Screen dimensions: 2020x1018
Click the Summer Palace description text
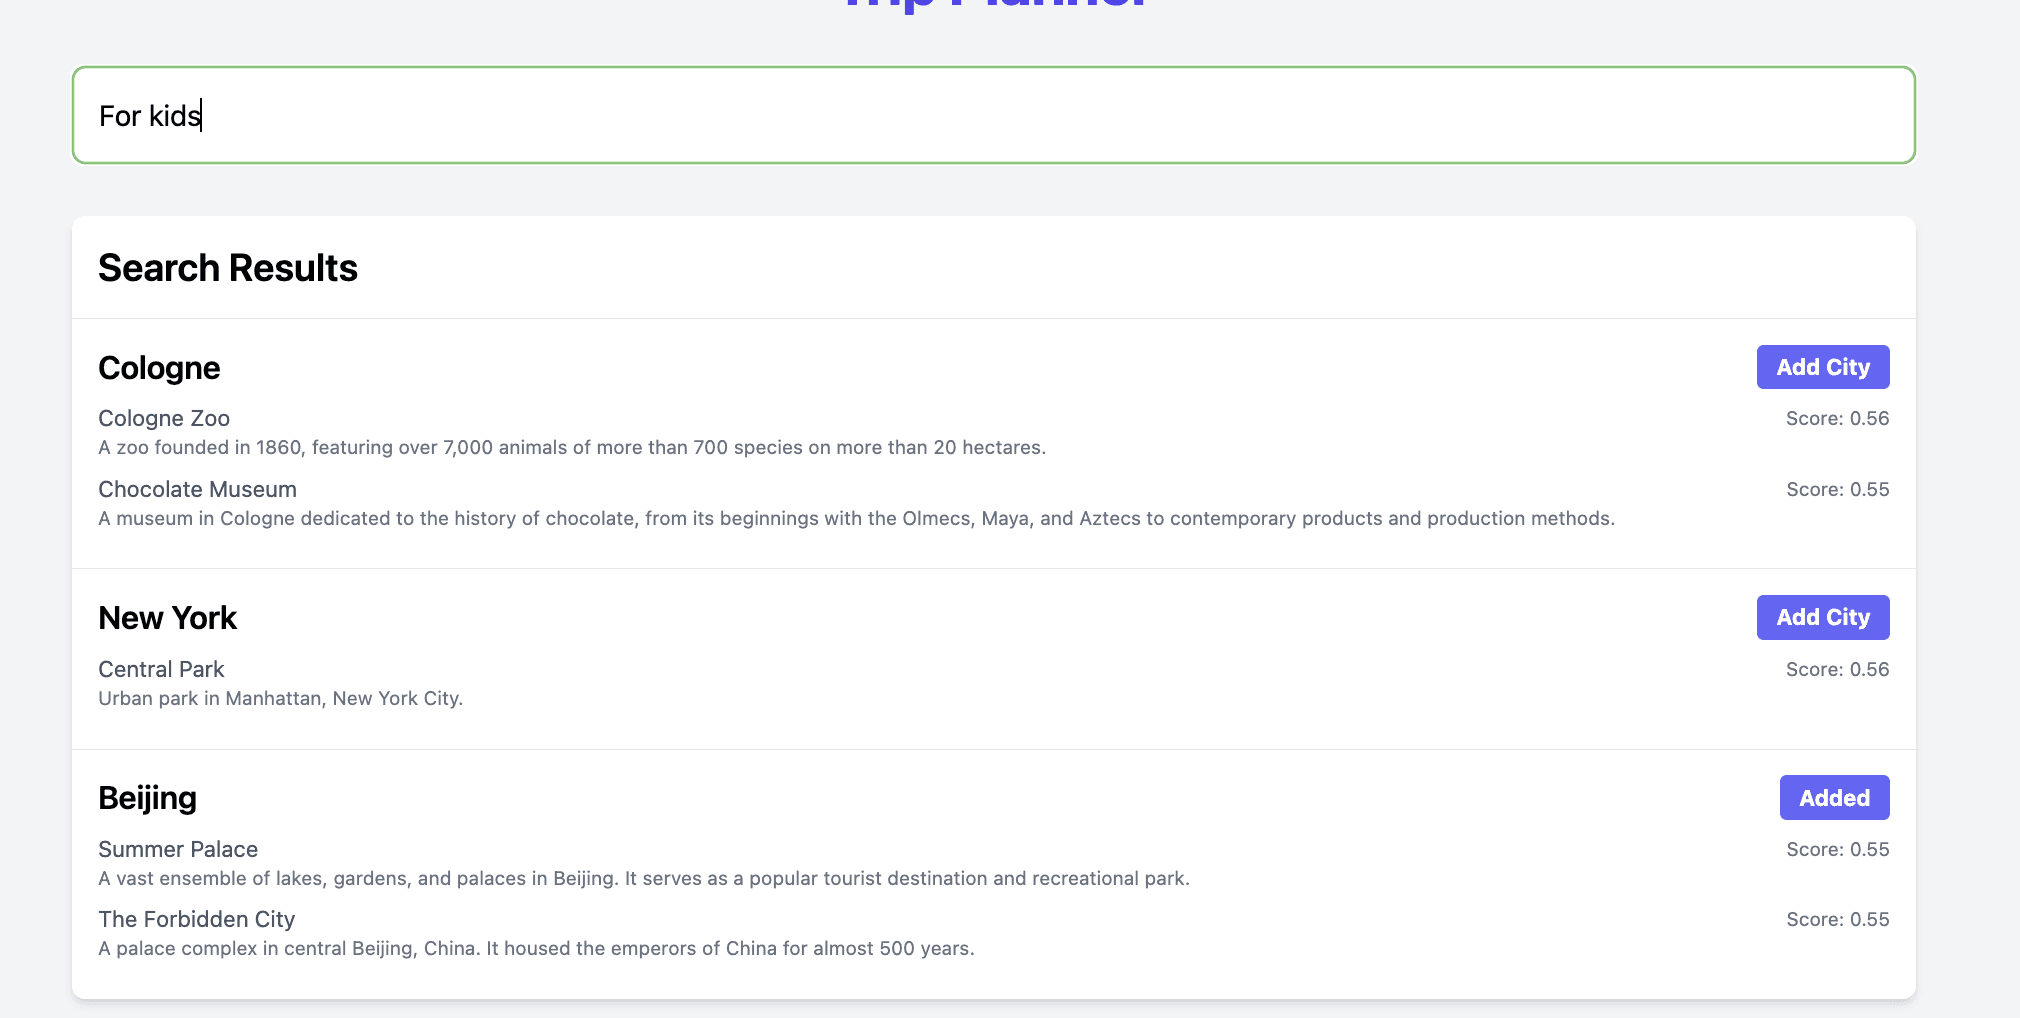(x=643, y=878)
